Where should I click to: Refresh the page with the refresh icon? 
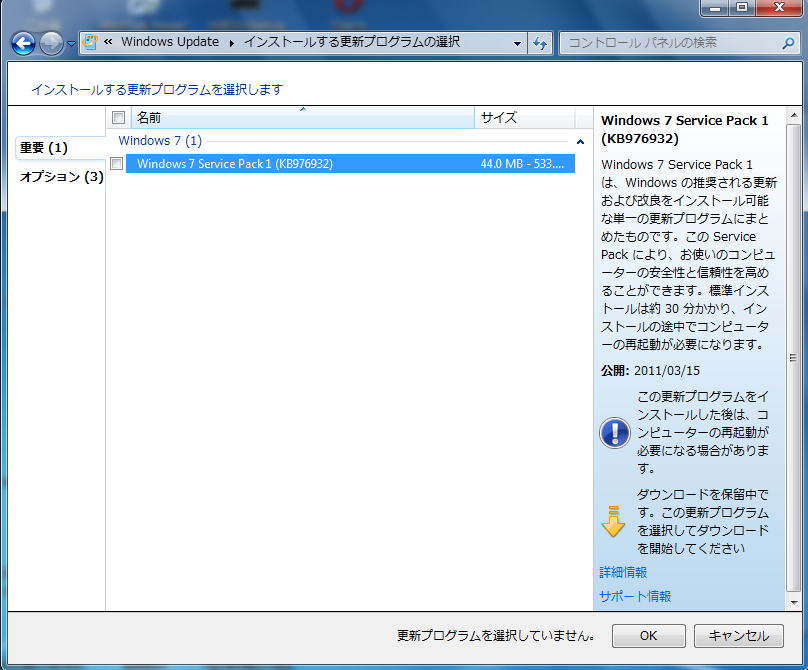click(x=540, y=43)
